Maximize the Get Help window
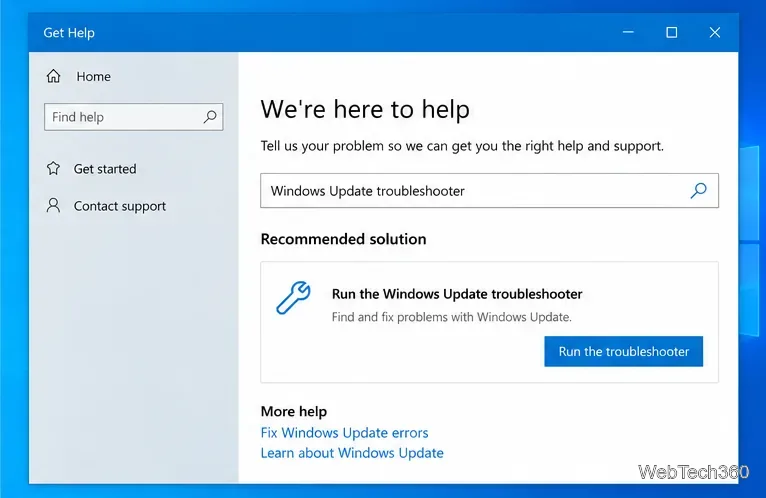Screen dimensions: 766x498 (x=672, y=32)
